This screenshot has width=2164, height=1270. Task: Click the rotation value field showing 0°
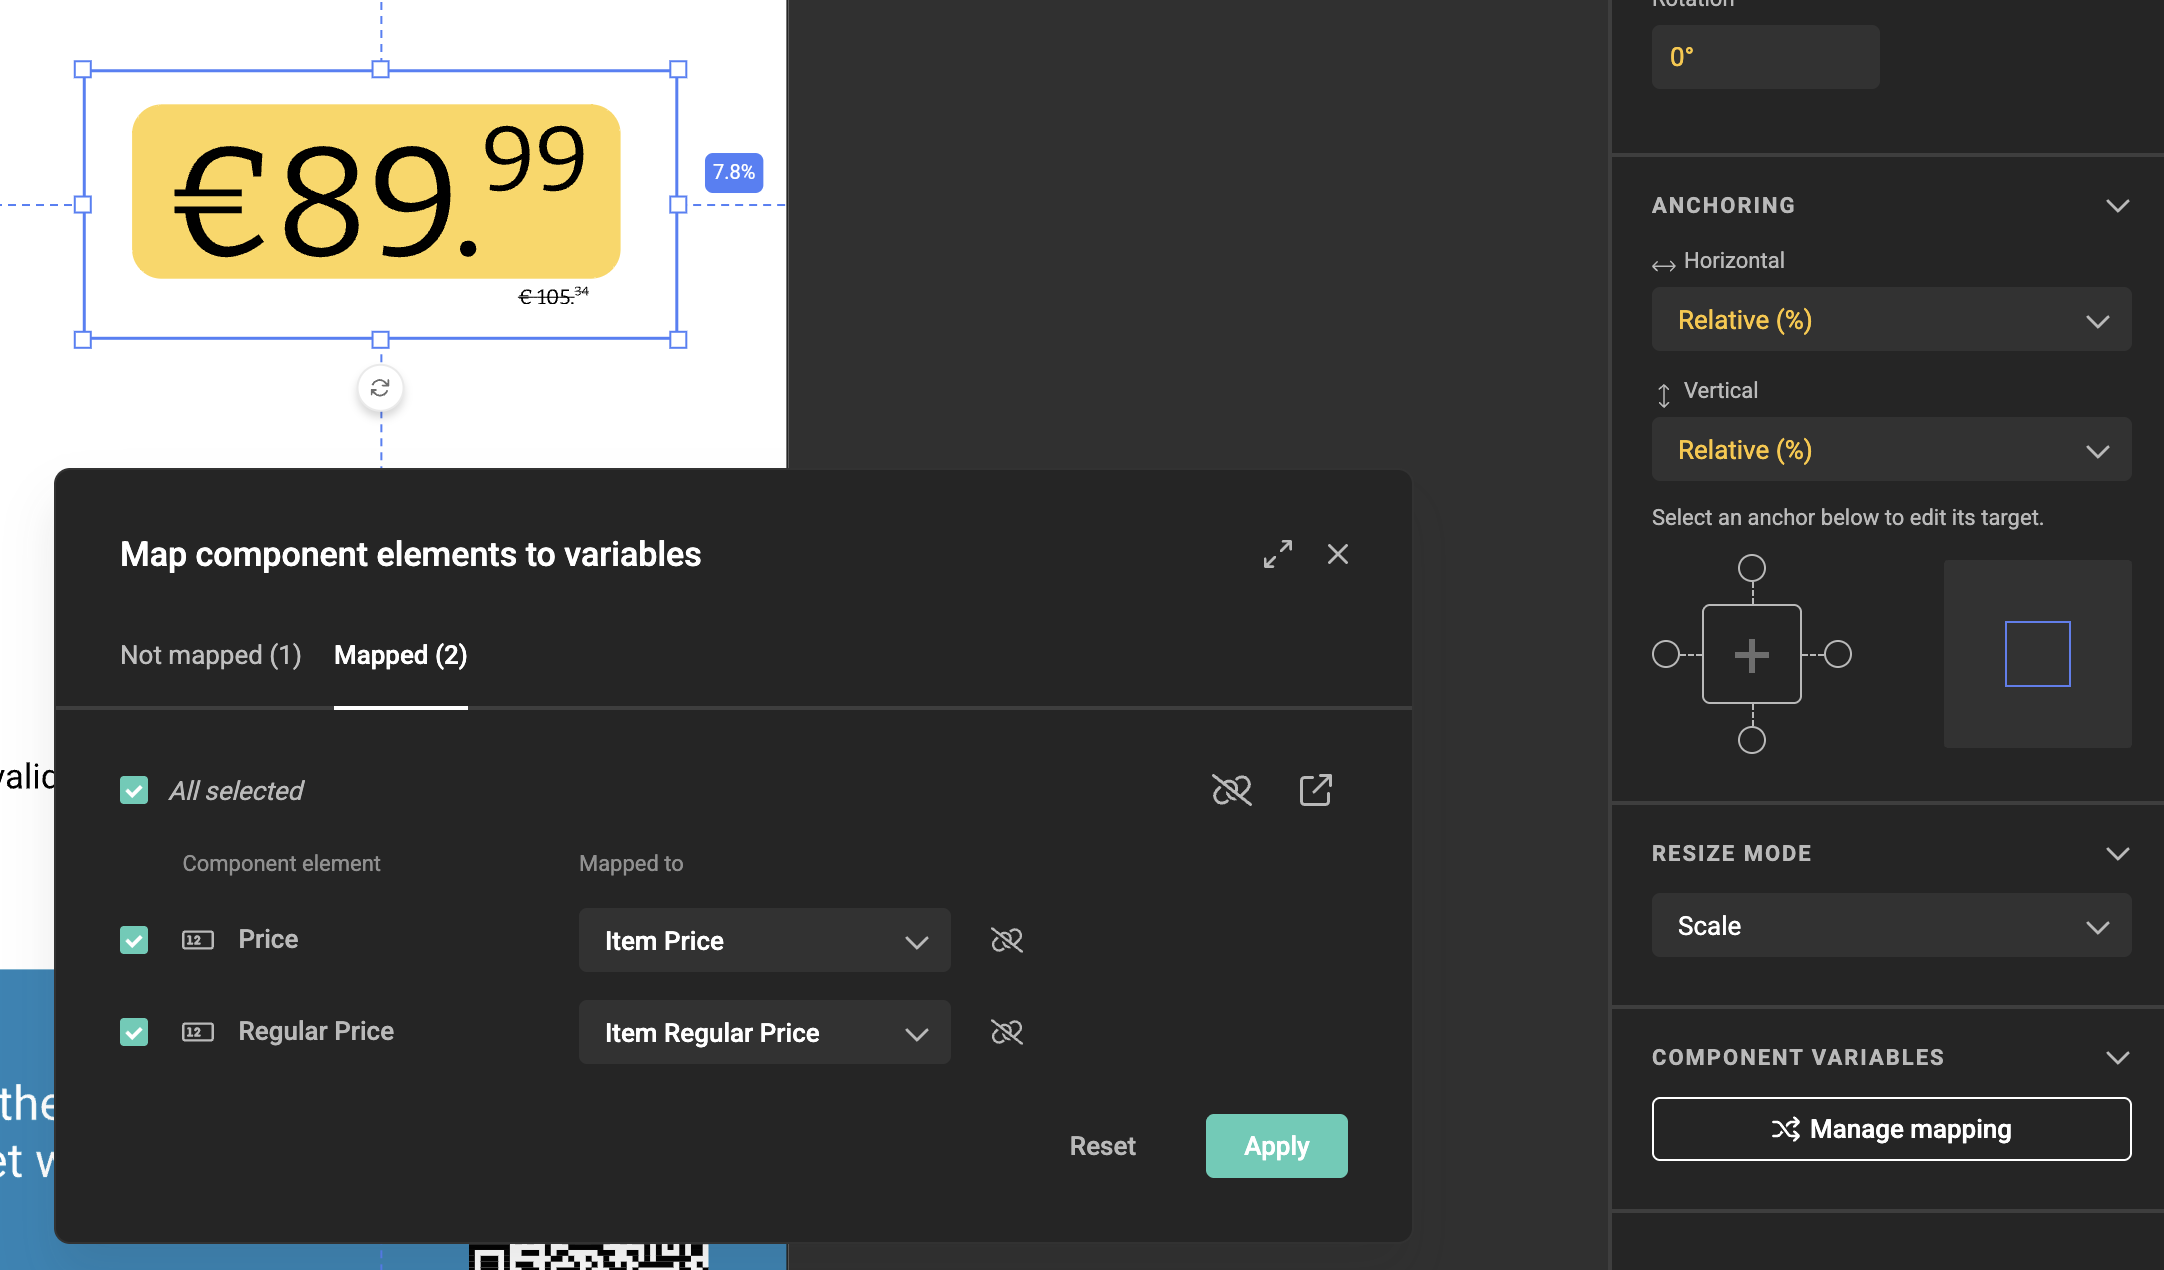coord(1764,56)
